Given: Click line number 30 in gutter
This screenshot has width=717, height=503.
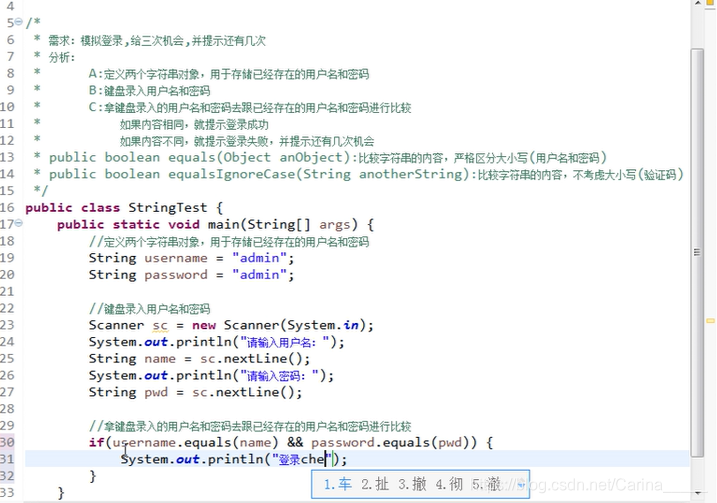Looking at the screenshot, I should pos(7,442).
